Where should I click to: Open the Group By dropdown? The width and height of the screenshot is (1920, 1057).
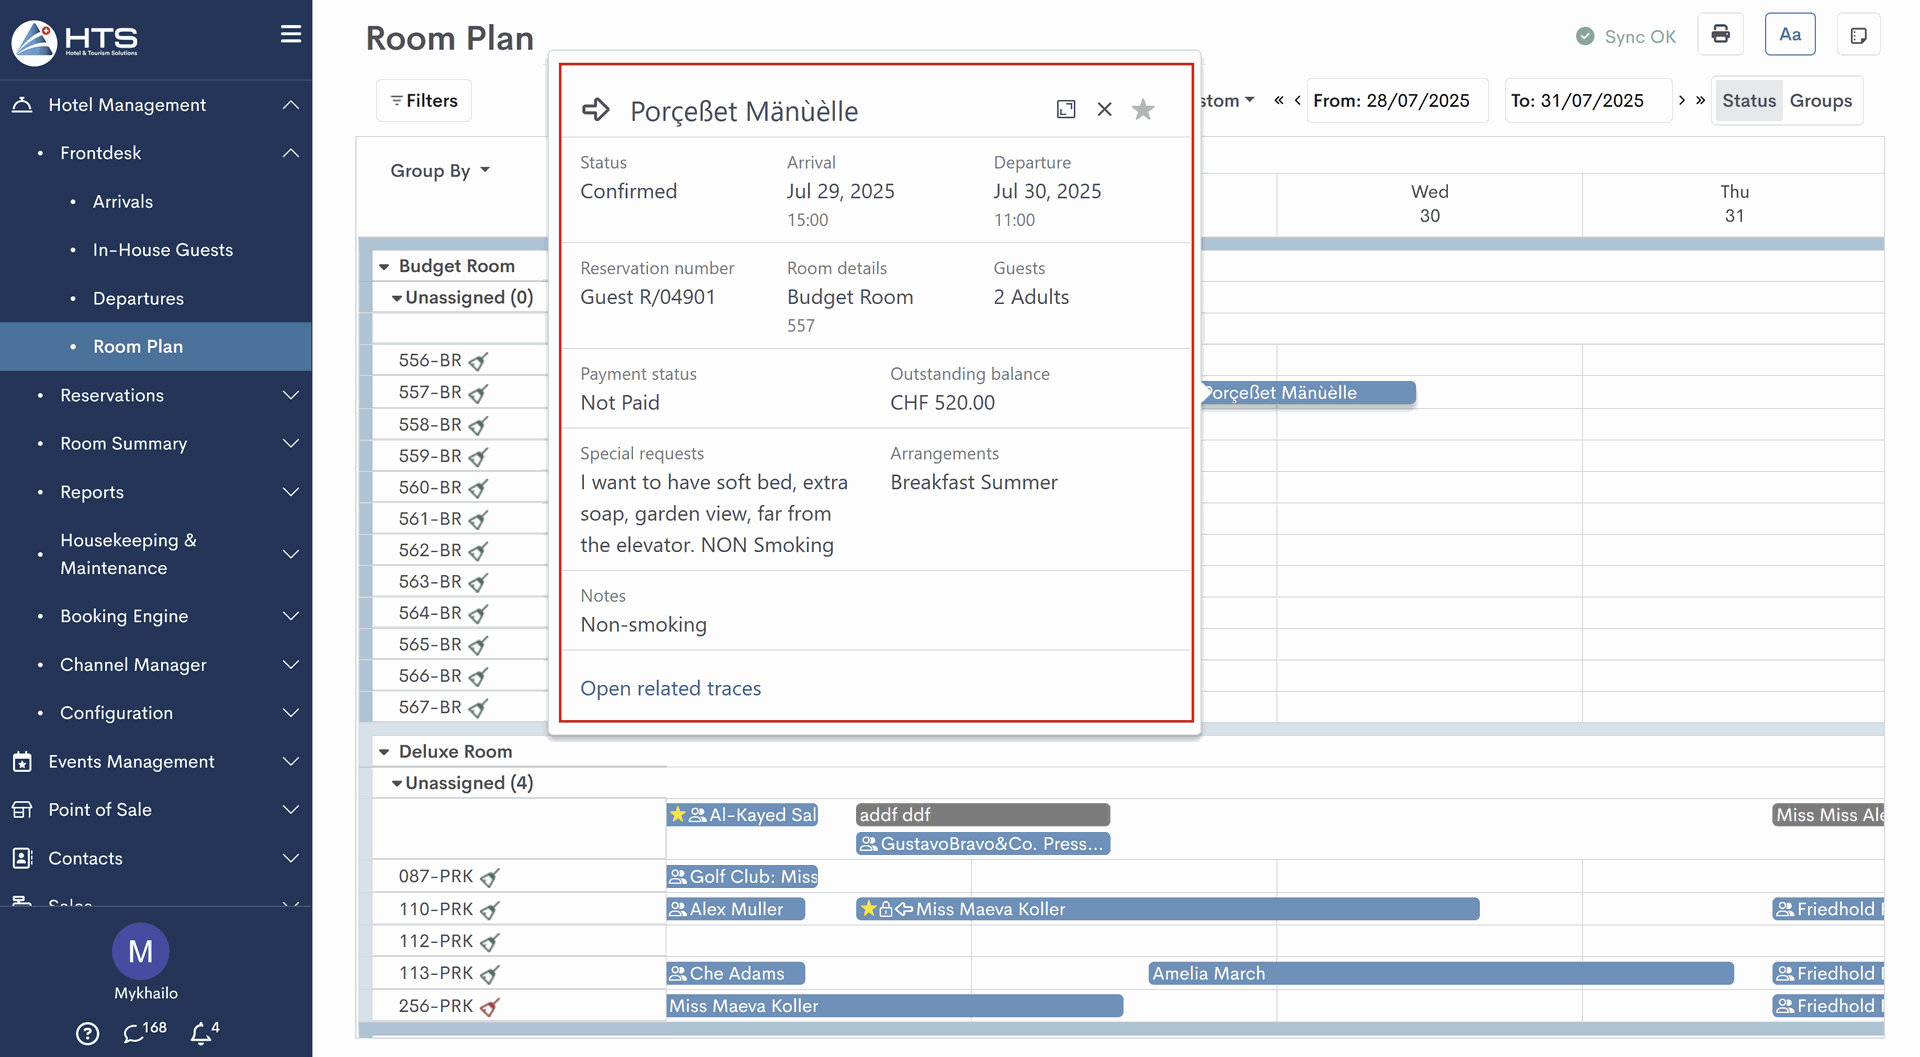440,171
